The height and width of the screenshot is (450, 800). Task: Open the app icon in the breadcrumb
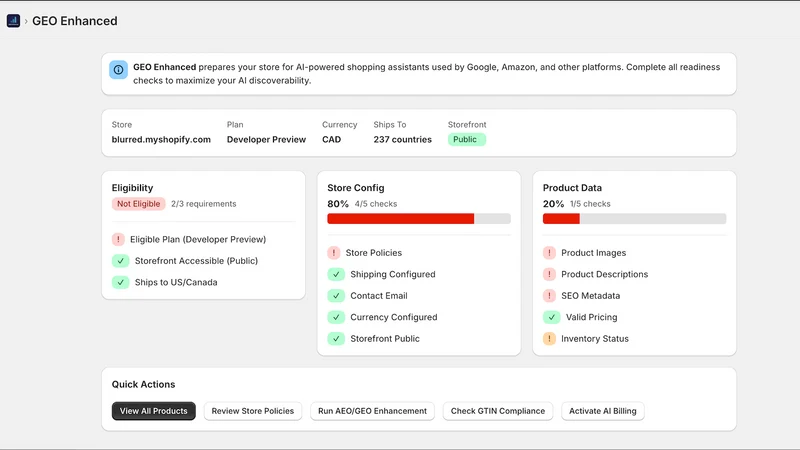click(x=13, y=21)
